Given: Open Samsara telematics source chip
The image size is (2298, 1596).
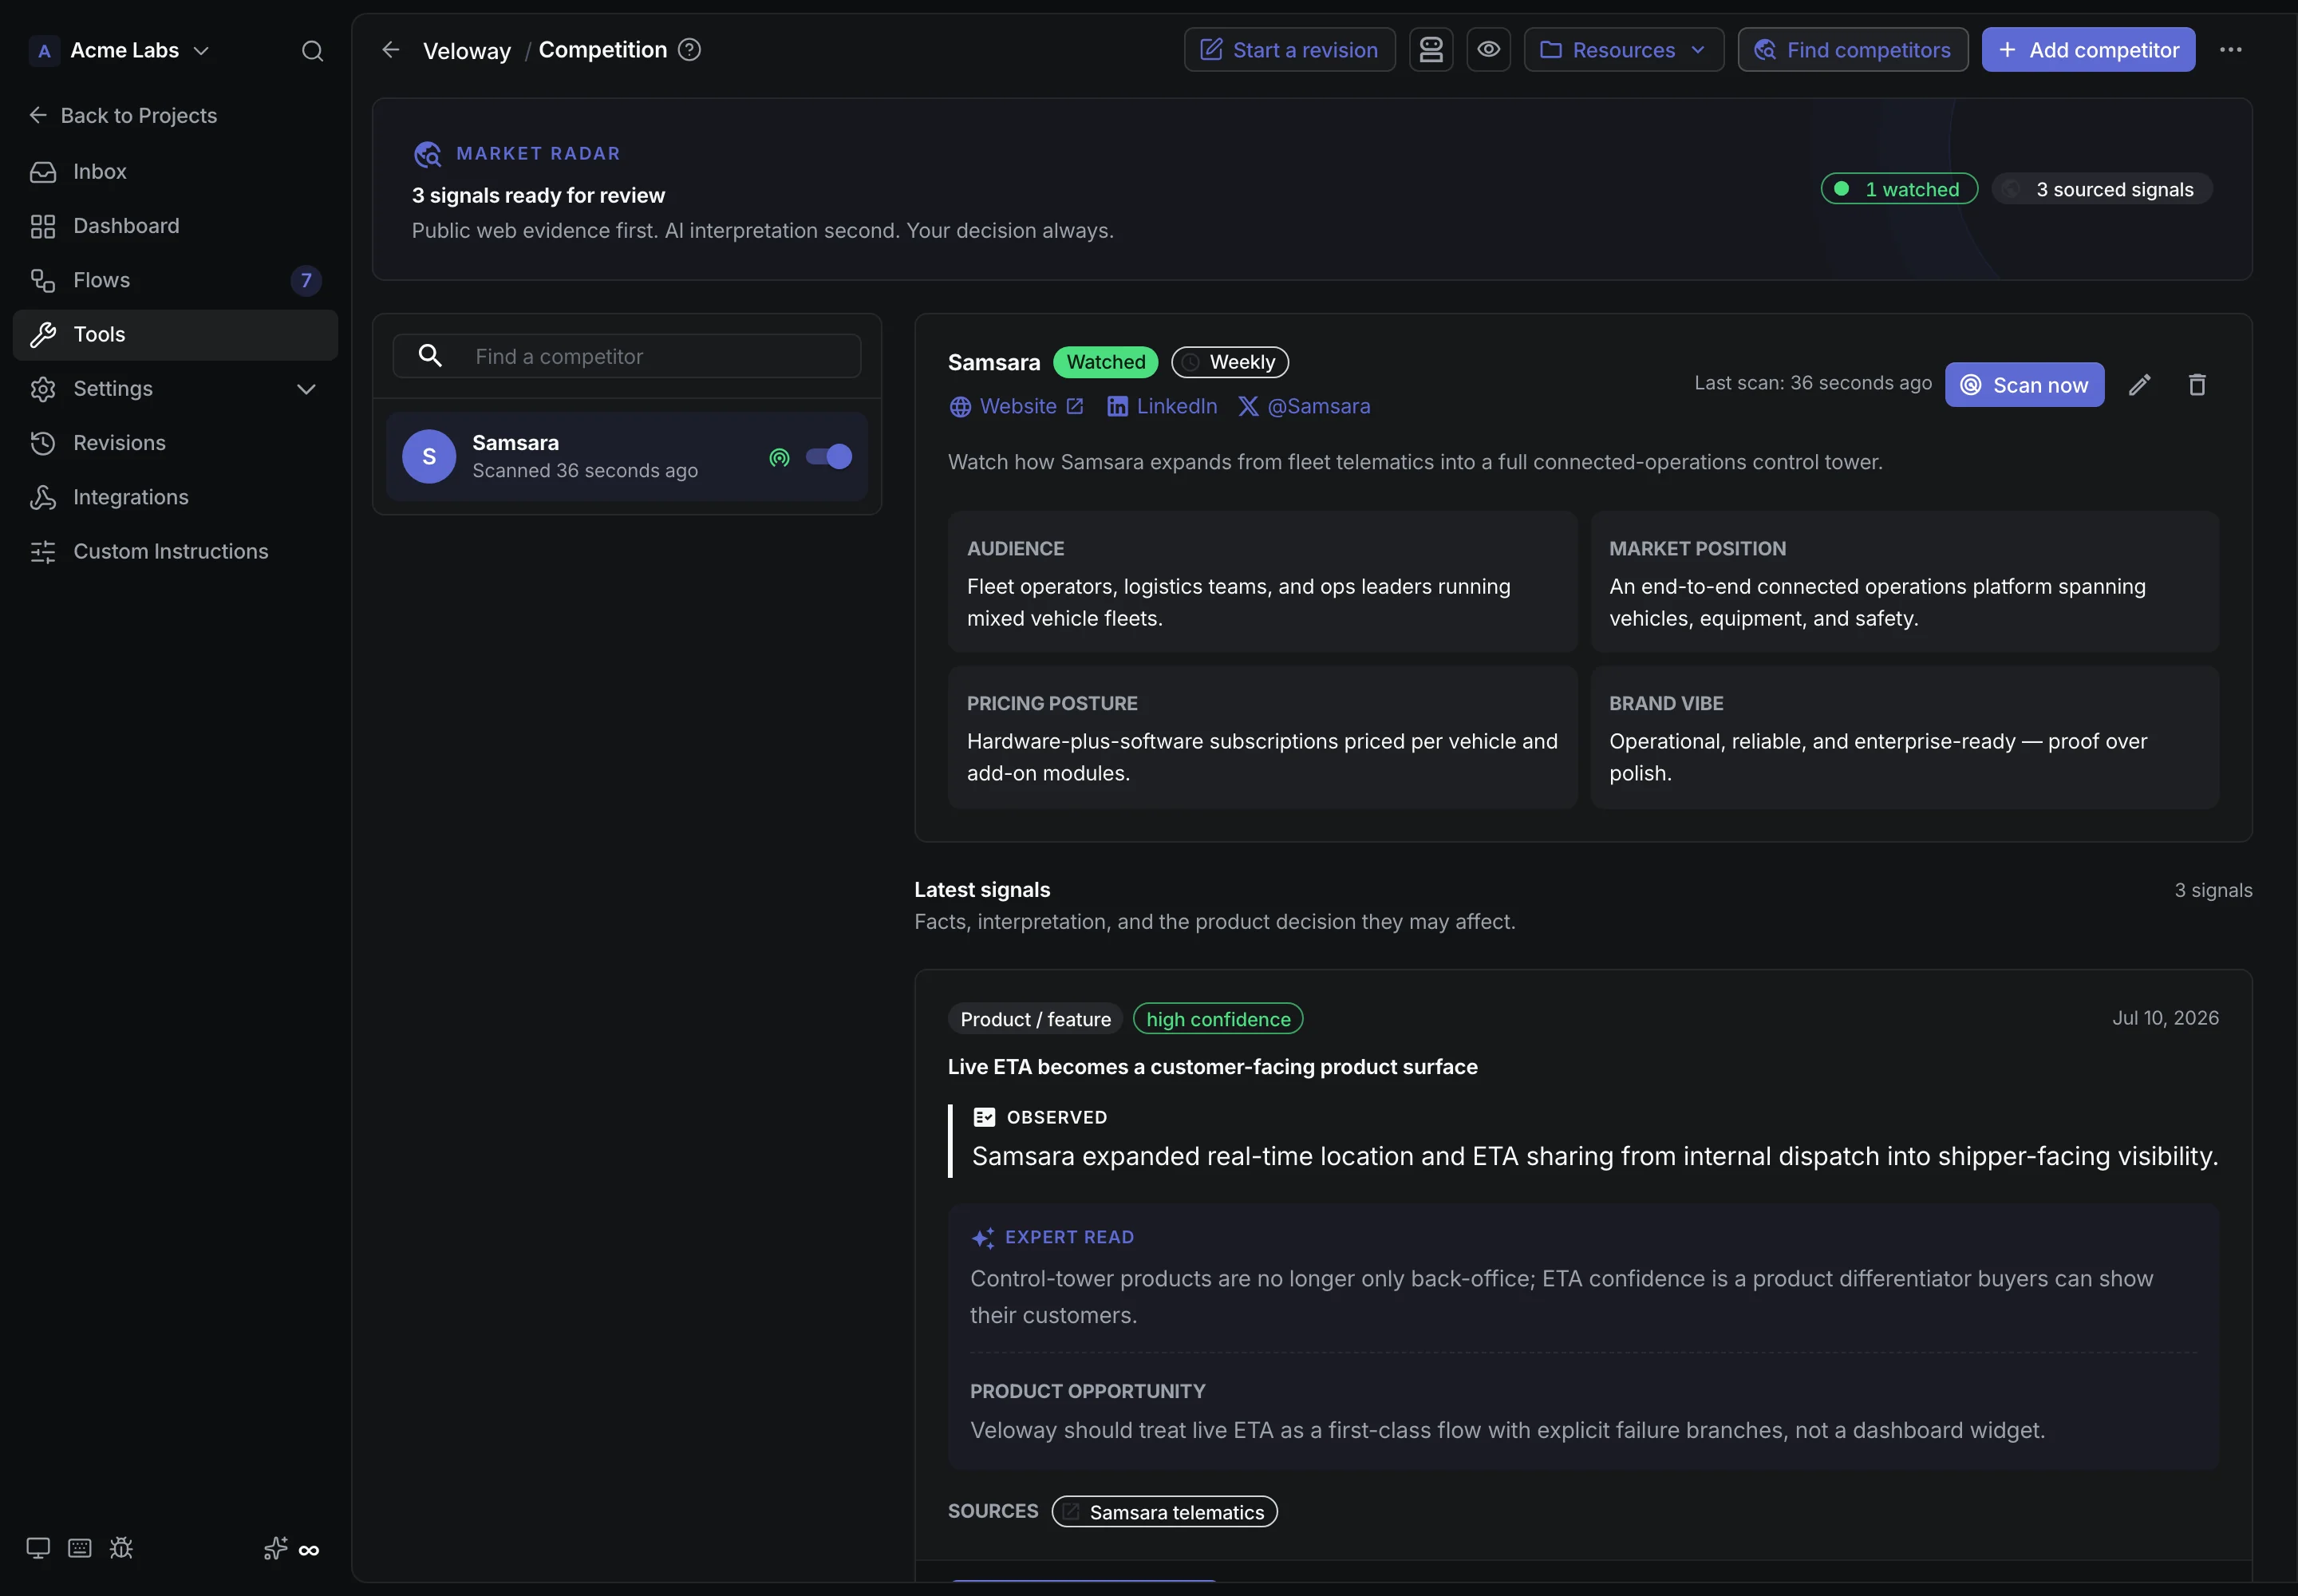Looking at the screenshot, I should [1164, 1512].
